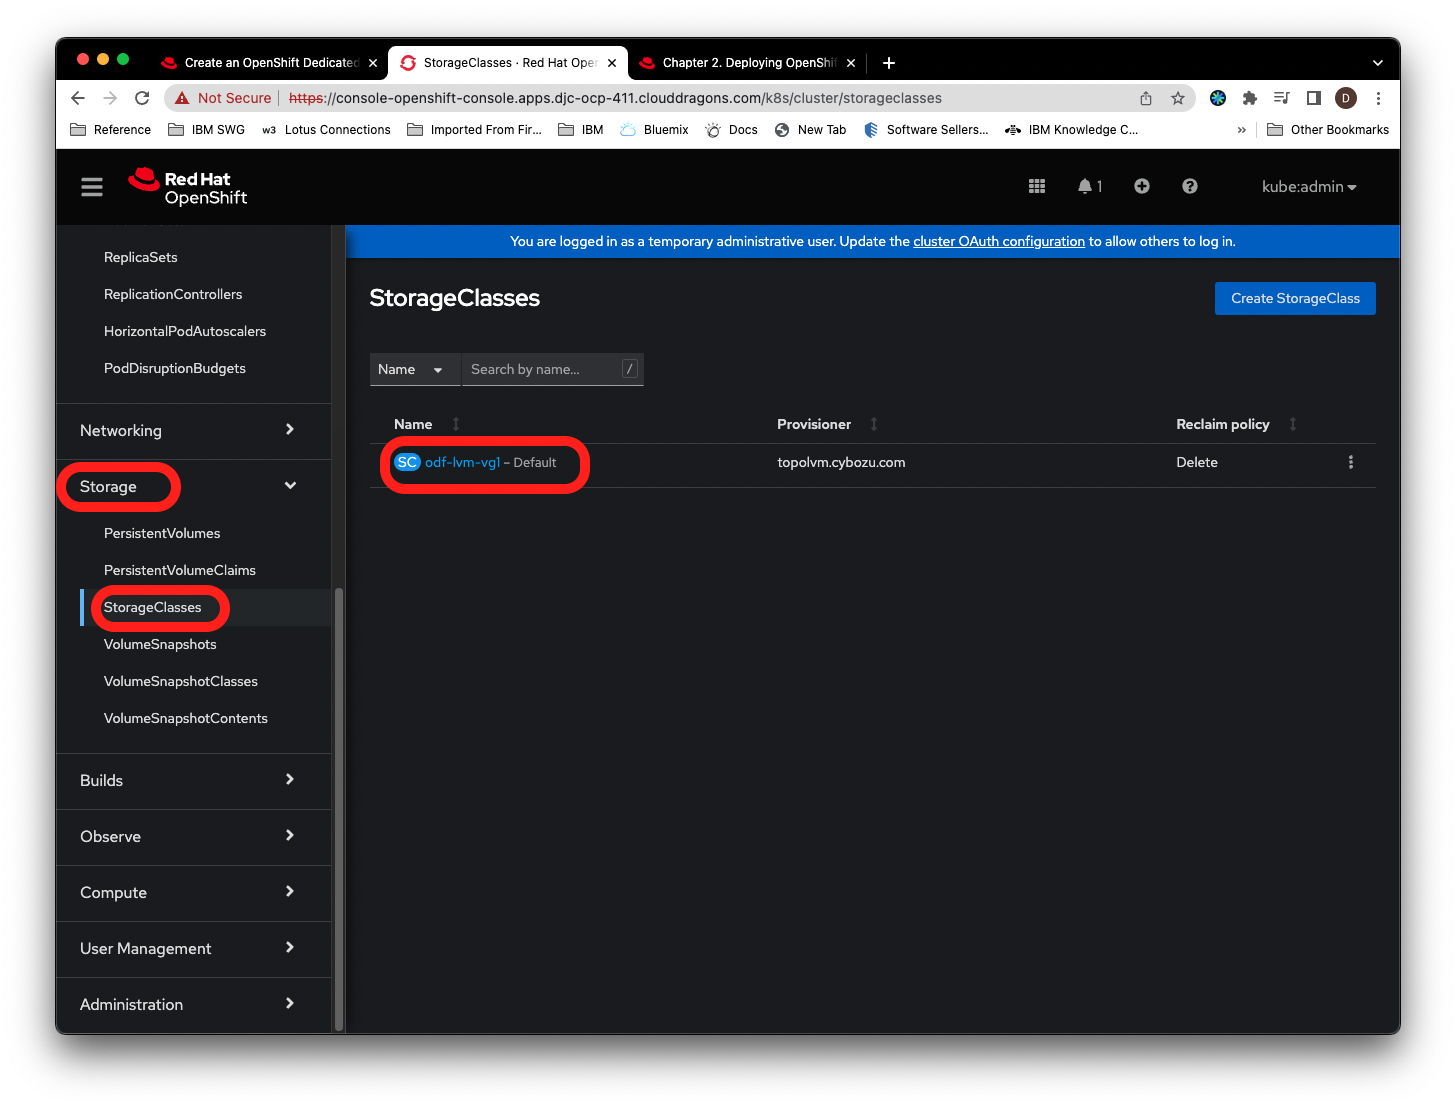The width and height of the screenshot is (1456, 1108).
Task: Click the bookmark star icon
Action: pos(1178,98)
